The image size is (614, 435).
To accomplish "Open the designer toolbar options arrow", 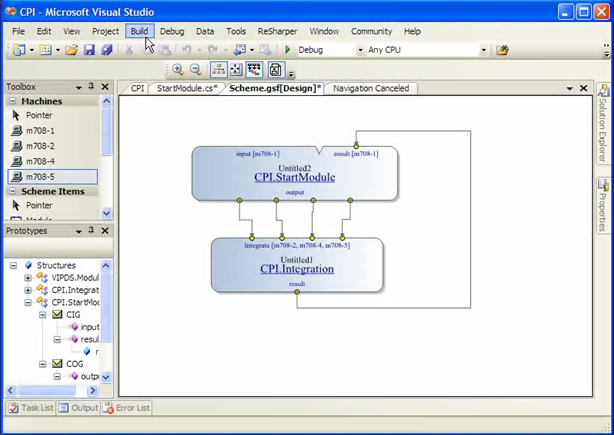I will (x=291, y=74).
